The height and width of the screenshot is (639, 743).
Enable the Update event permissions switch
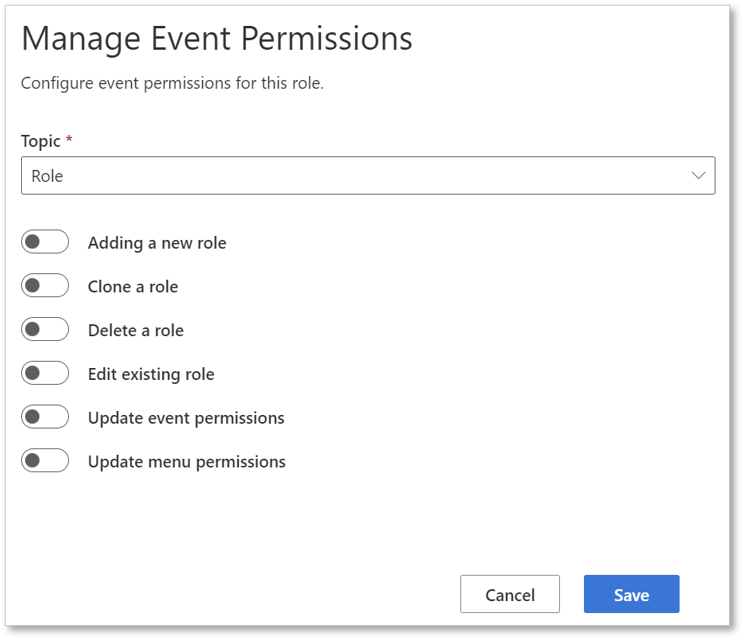click(45, 417)
